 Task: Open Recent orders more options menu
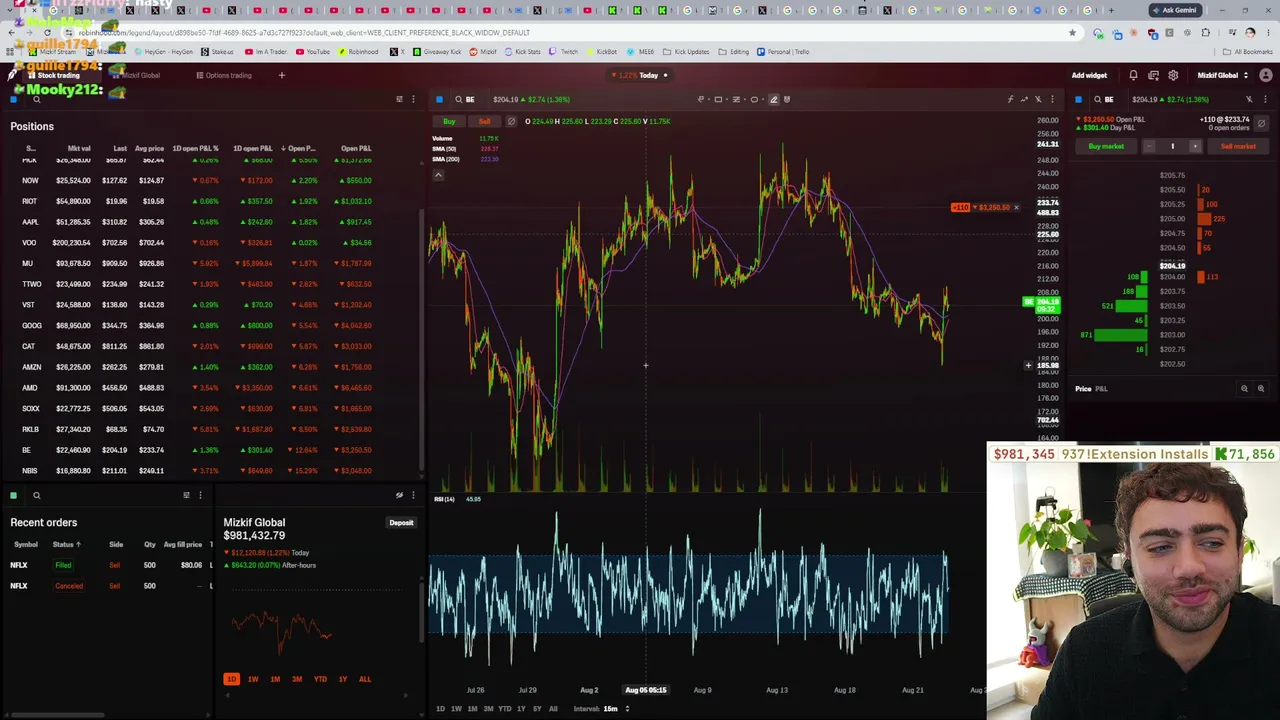click(200, 495)
